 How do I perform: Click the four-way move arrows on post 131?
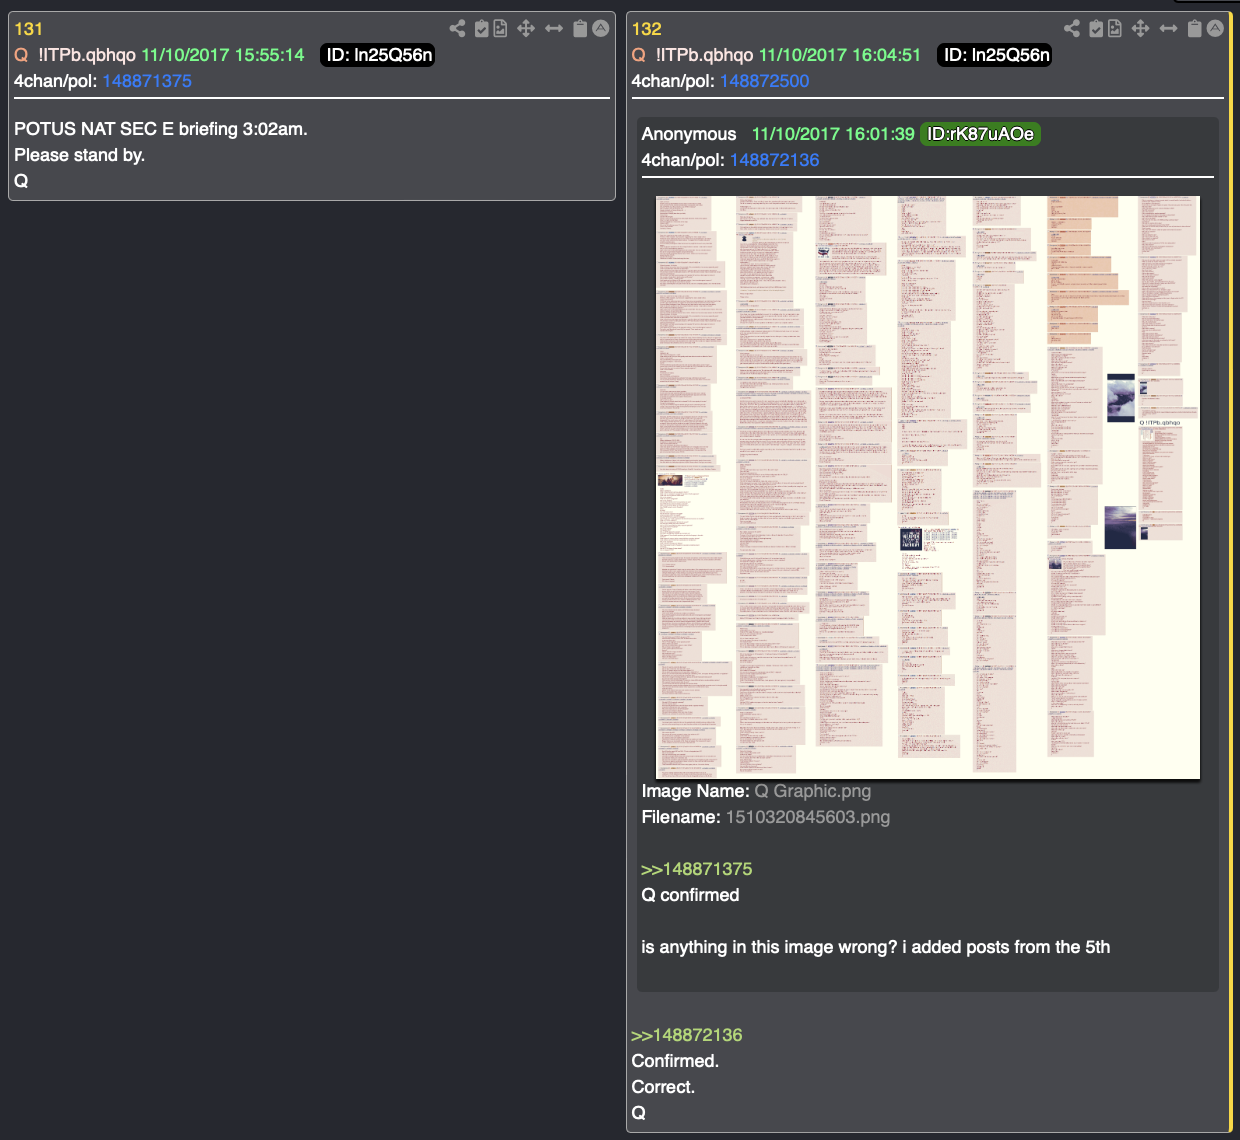[x=526, y=28]
